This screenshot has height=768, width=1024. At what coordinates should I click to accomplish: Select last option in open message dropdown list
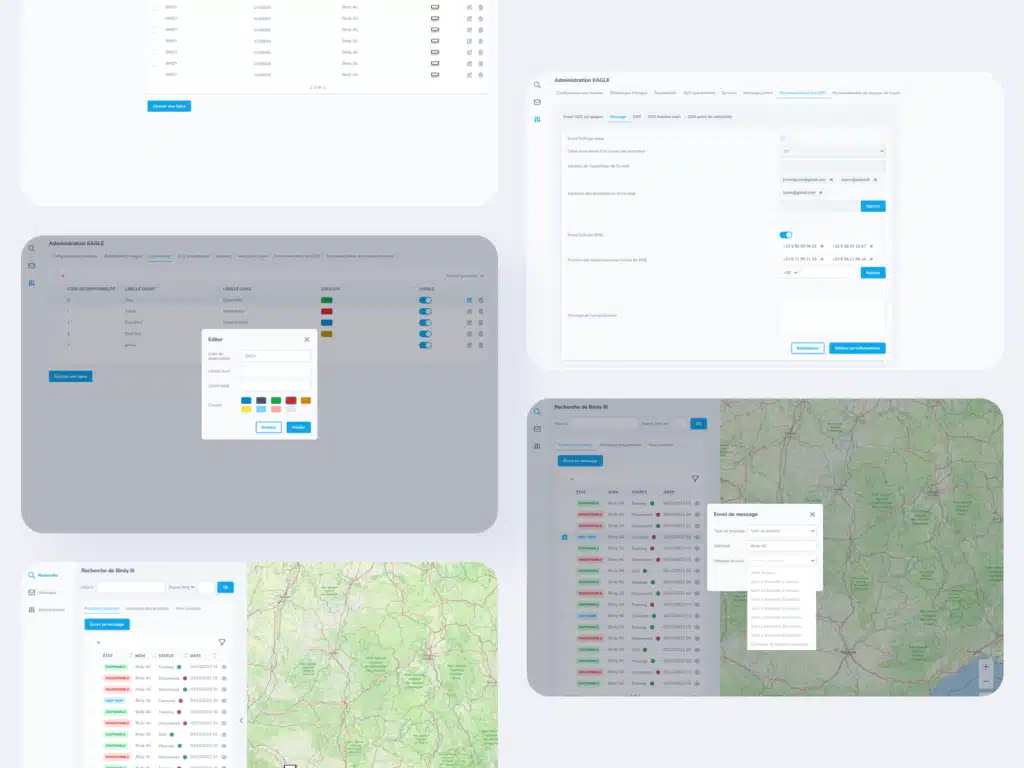[x=779, y=644]
